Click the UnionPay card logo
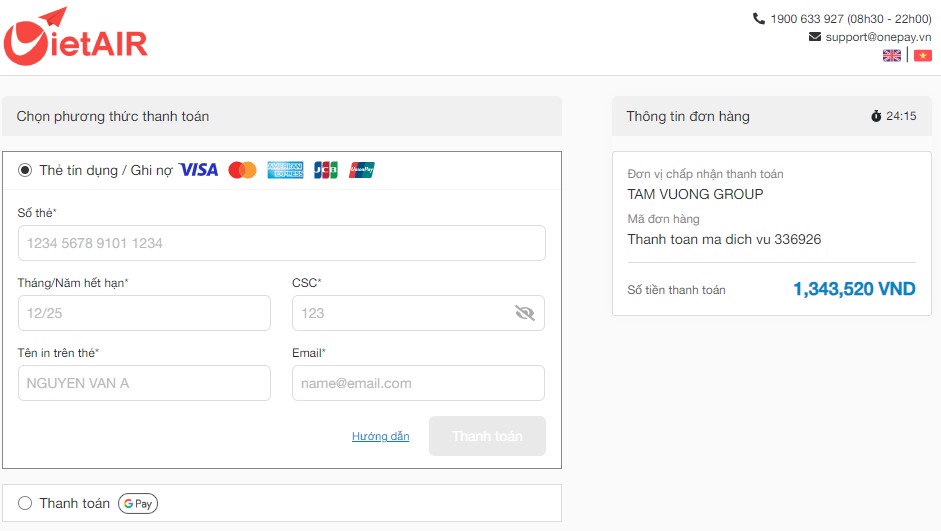Screen dimensions: 941x531 (x=361, y=170)
